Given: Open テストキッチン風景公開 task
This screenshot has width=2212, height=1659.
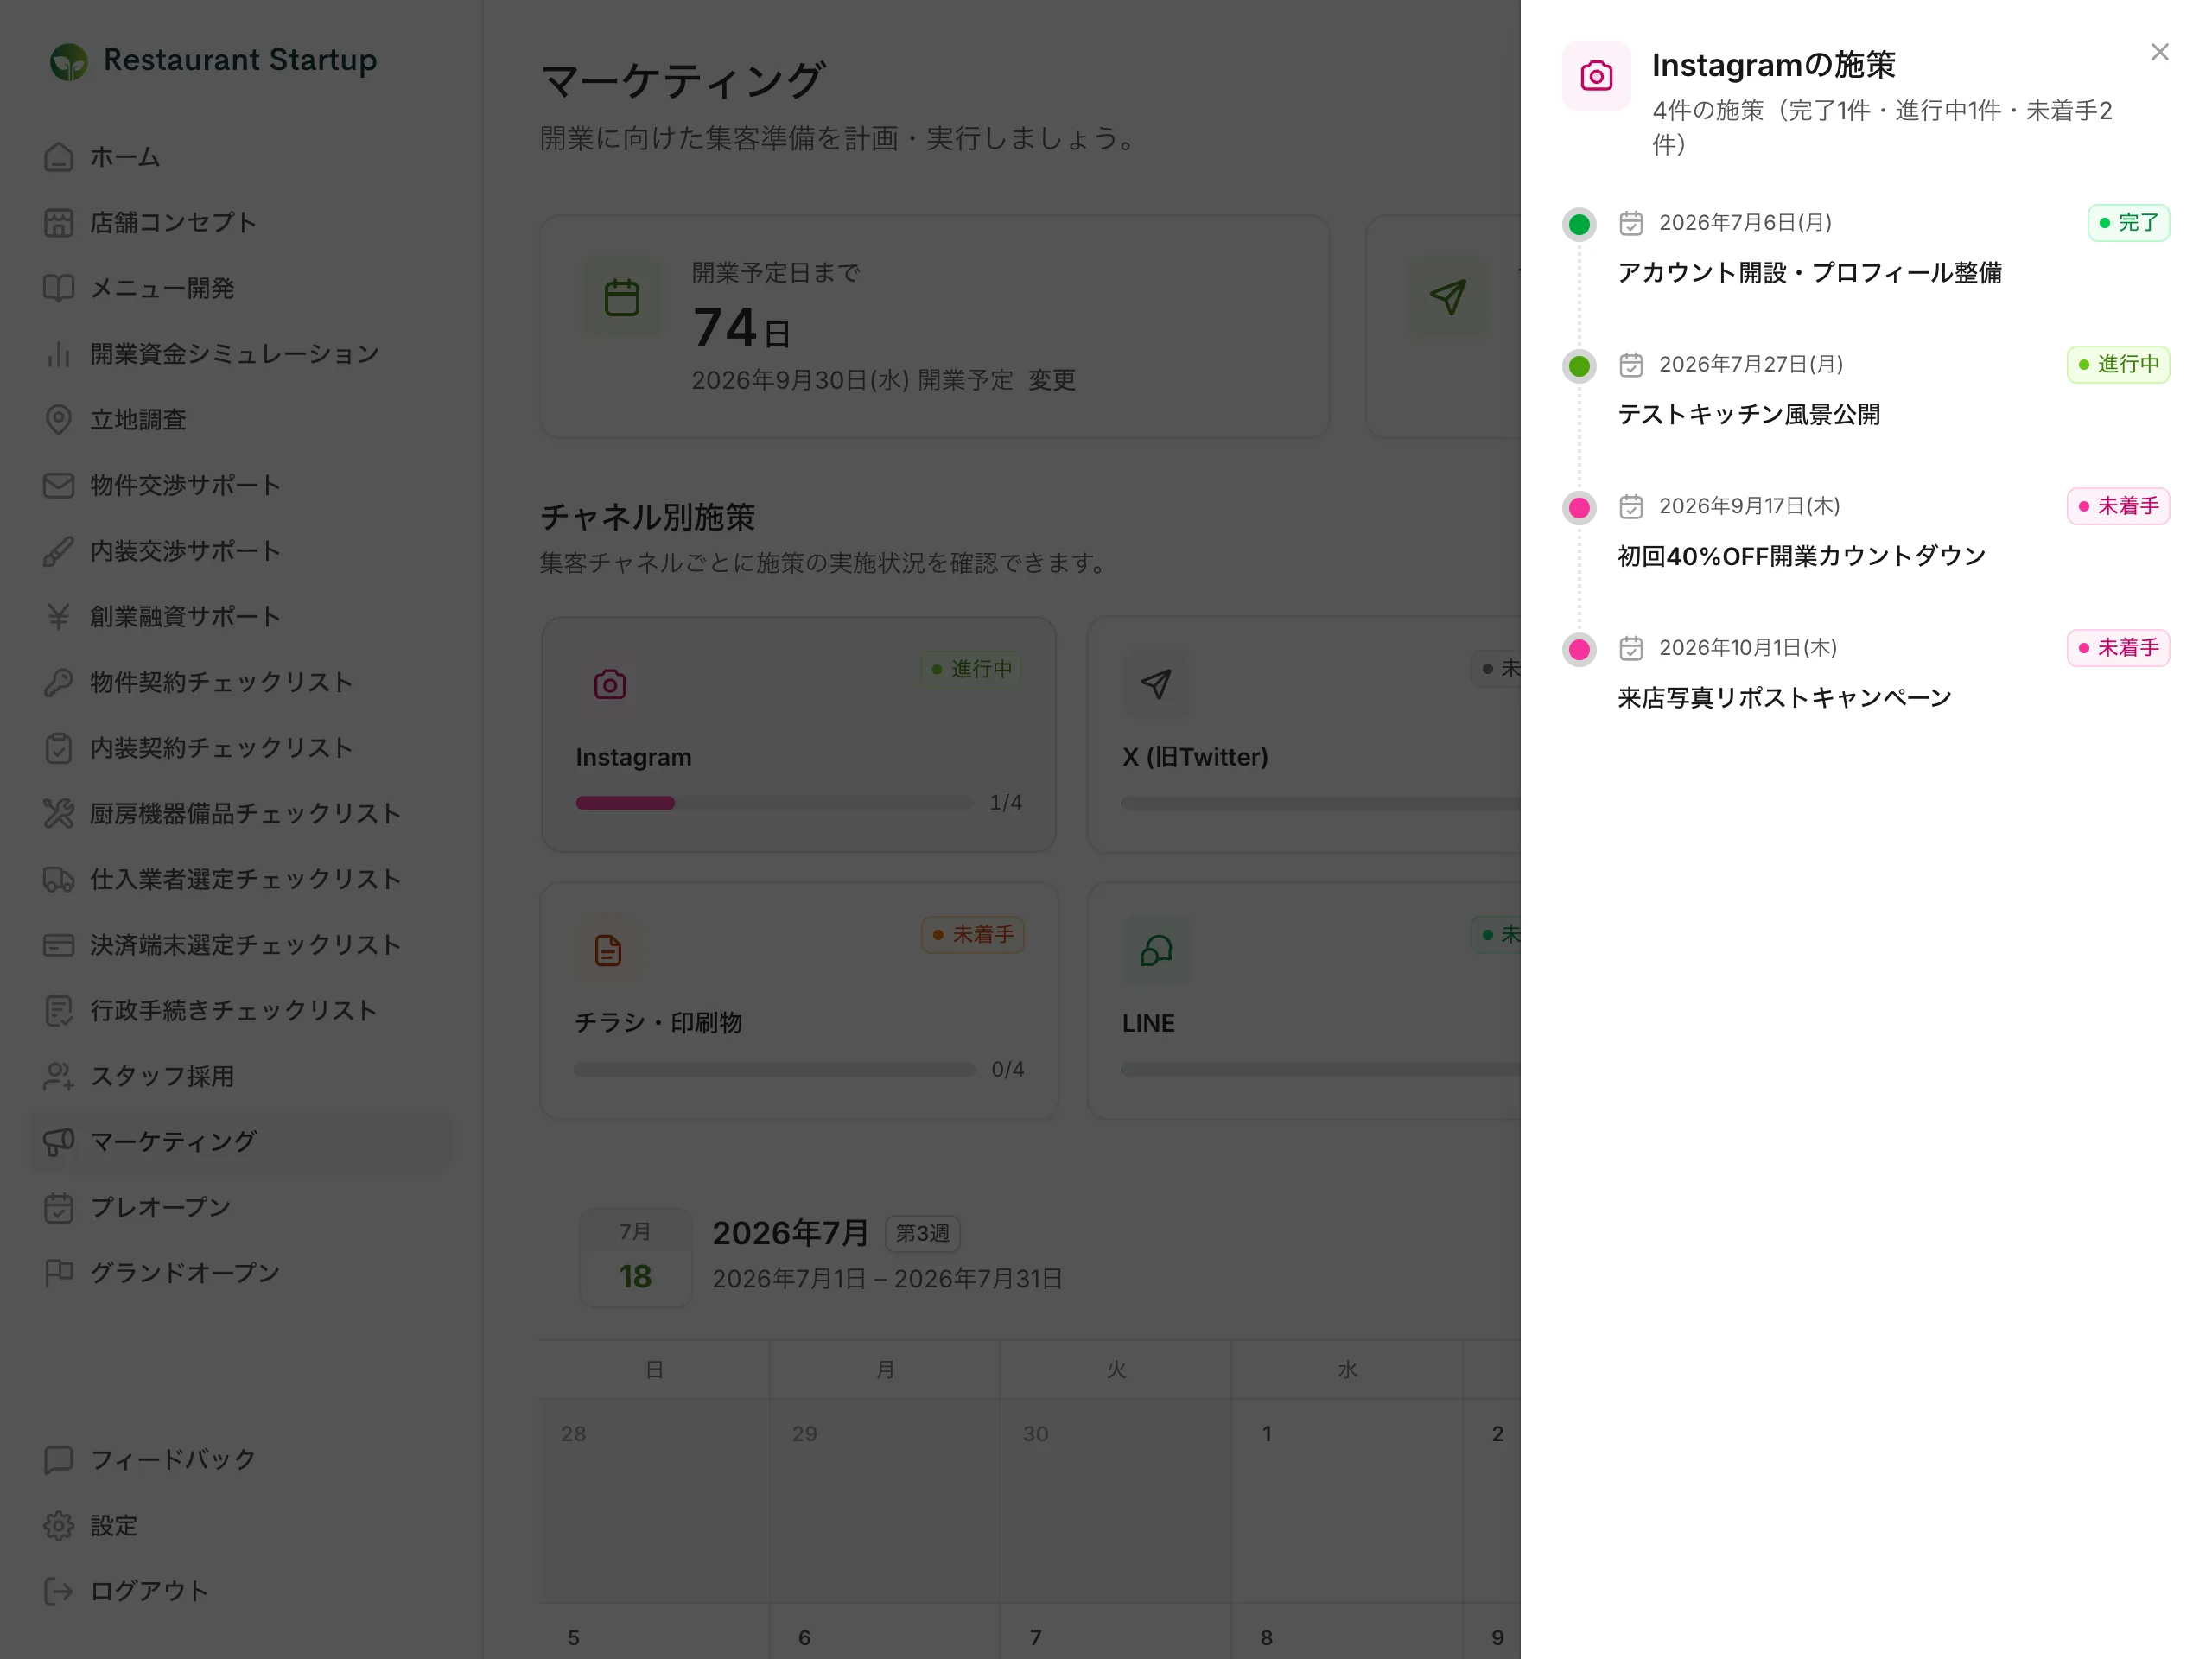Looking at the screenshot, I should pos(1749,415).
